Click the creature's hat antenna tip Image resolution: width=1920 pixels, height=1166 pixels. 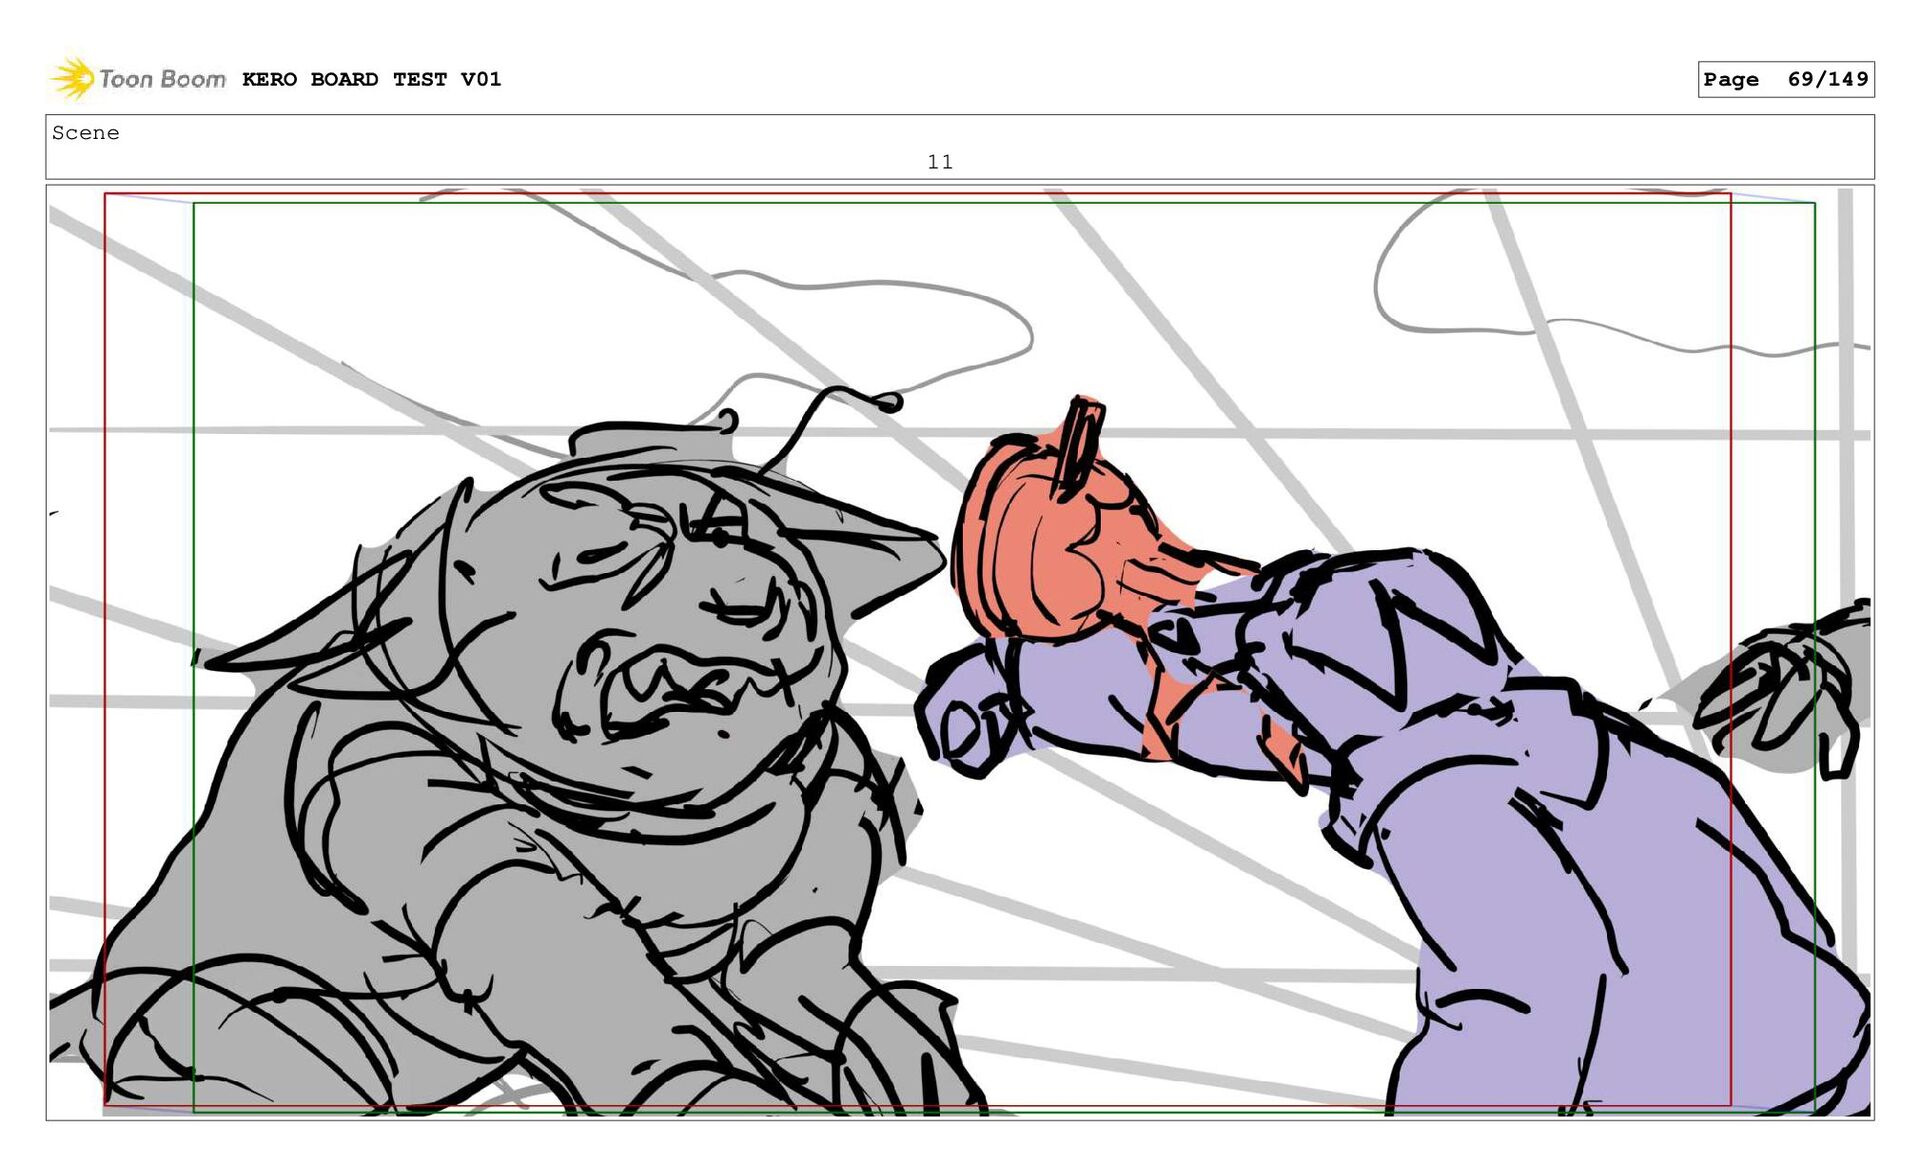[x=888, y=402]
